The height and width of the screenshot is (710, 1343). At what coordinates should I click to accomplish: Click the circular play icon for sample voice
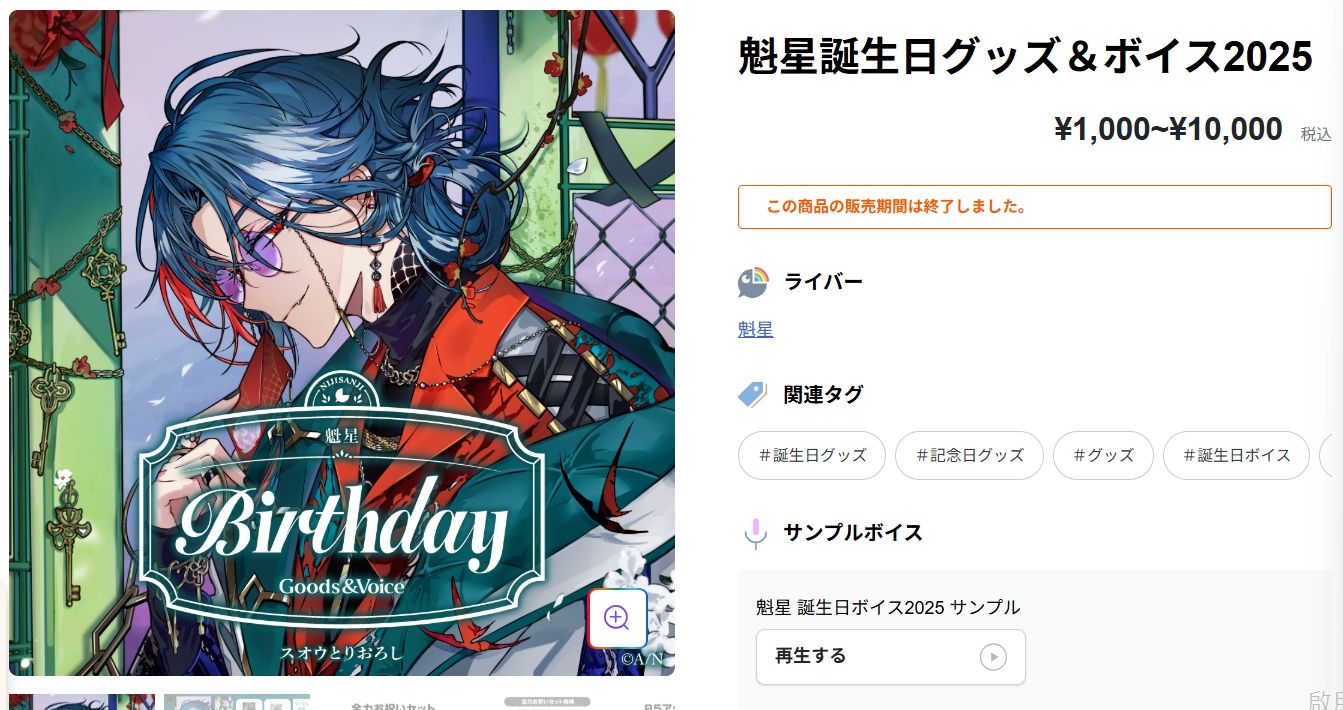(x=993, y=657)
